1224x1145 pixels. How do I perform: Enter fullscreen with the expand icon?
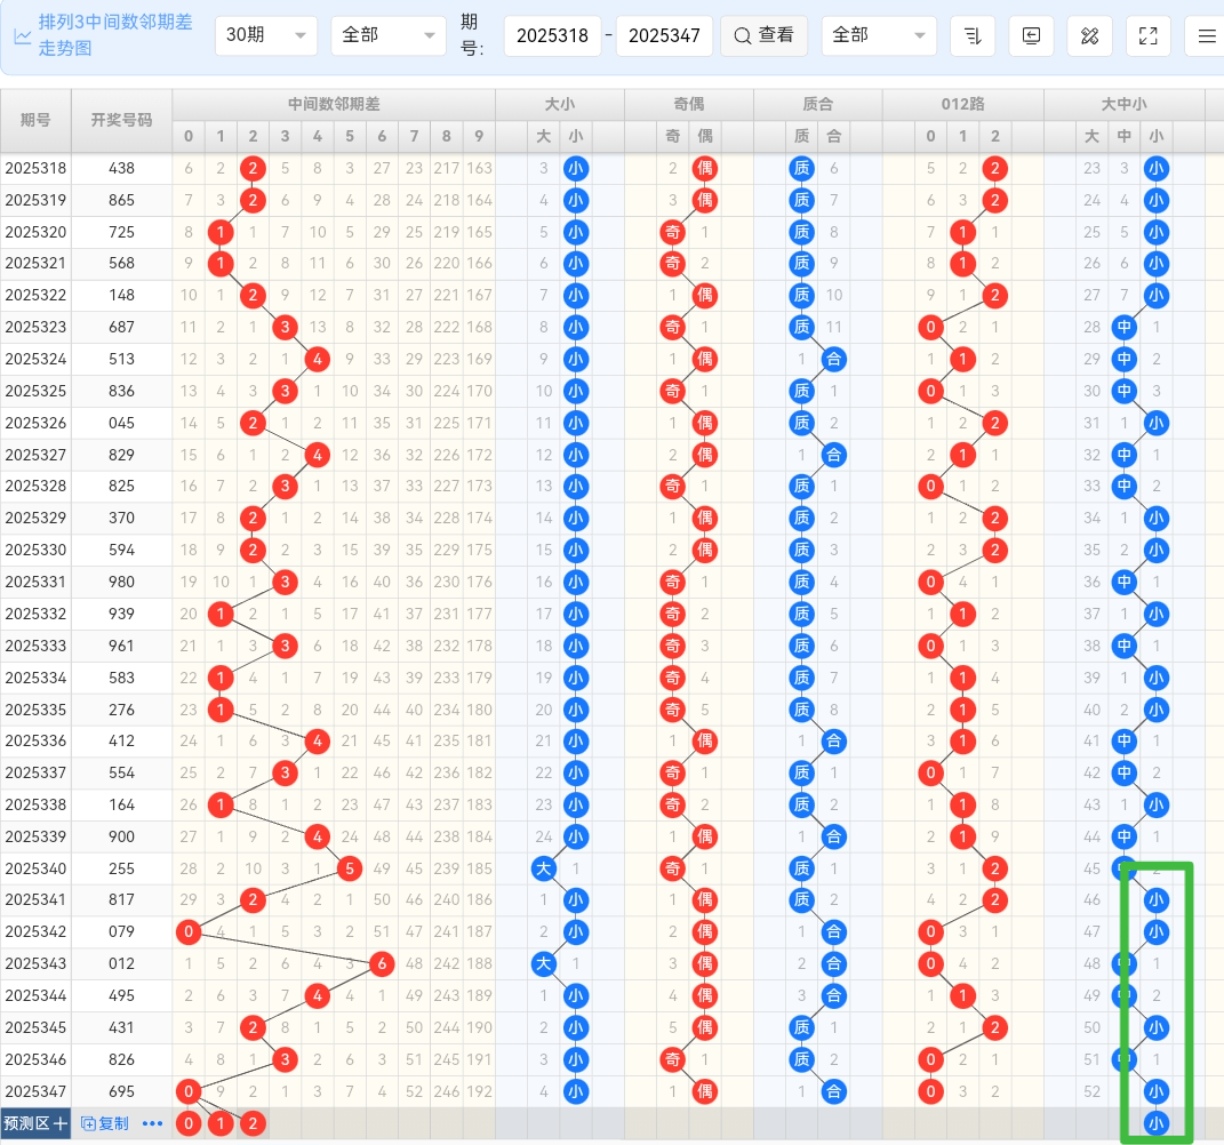pos(1148,36)
